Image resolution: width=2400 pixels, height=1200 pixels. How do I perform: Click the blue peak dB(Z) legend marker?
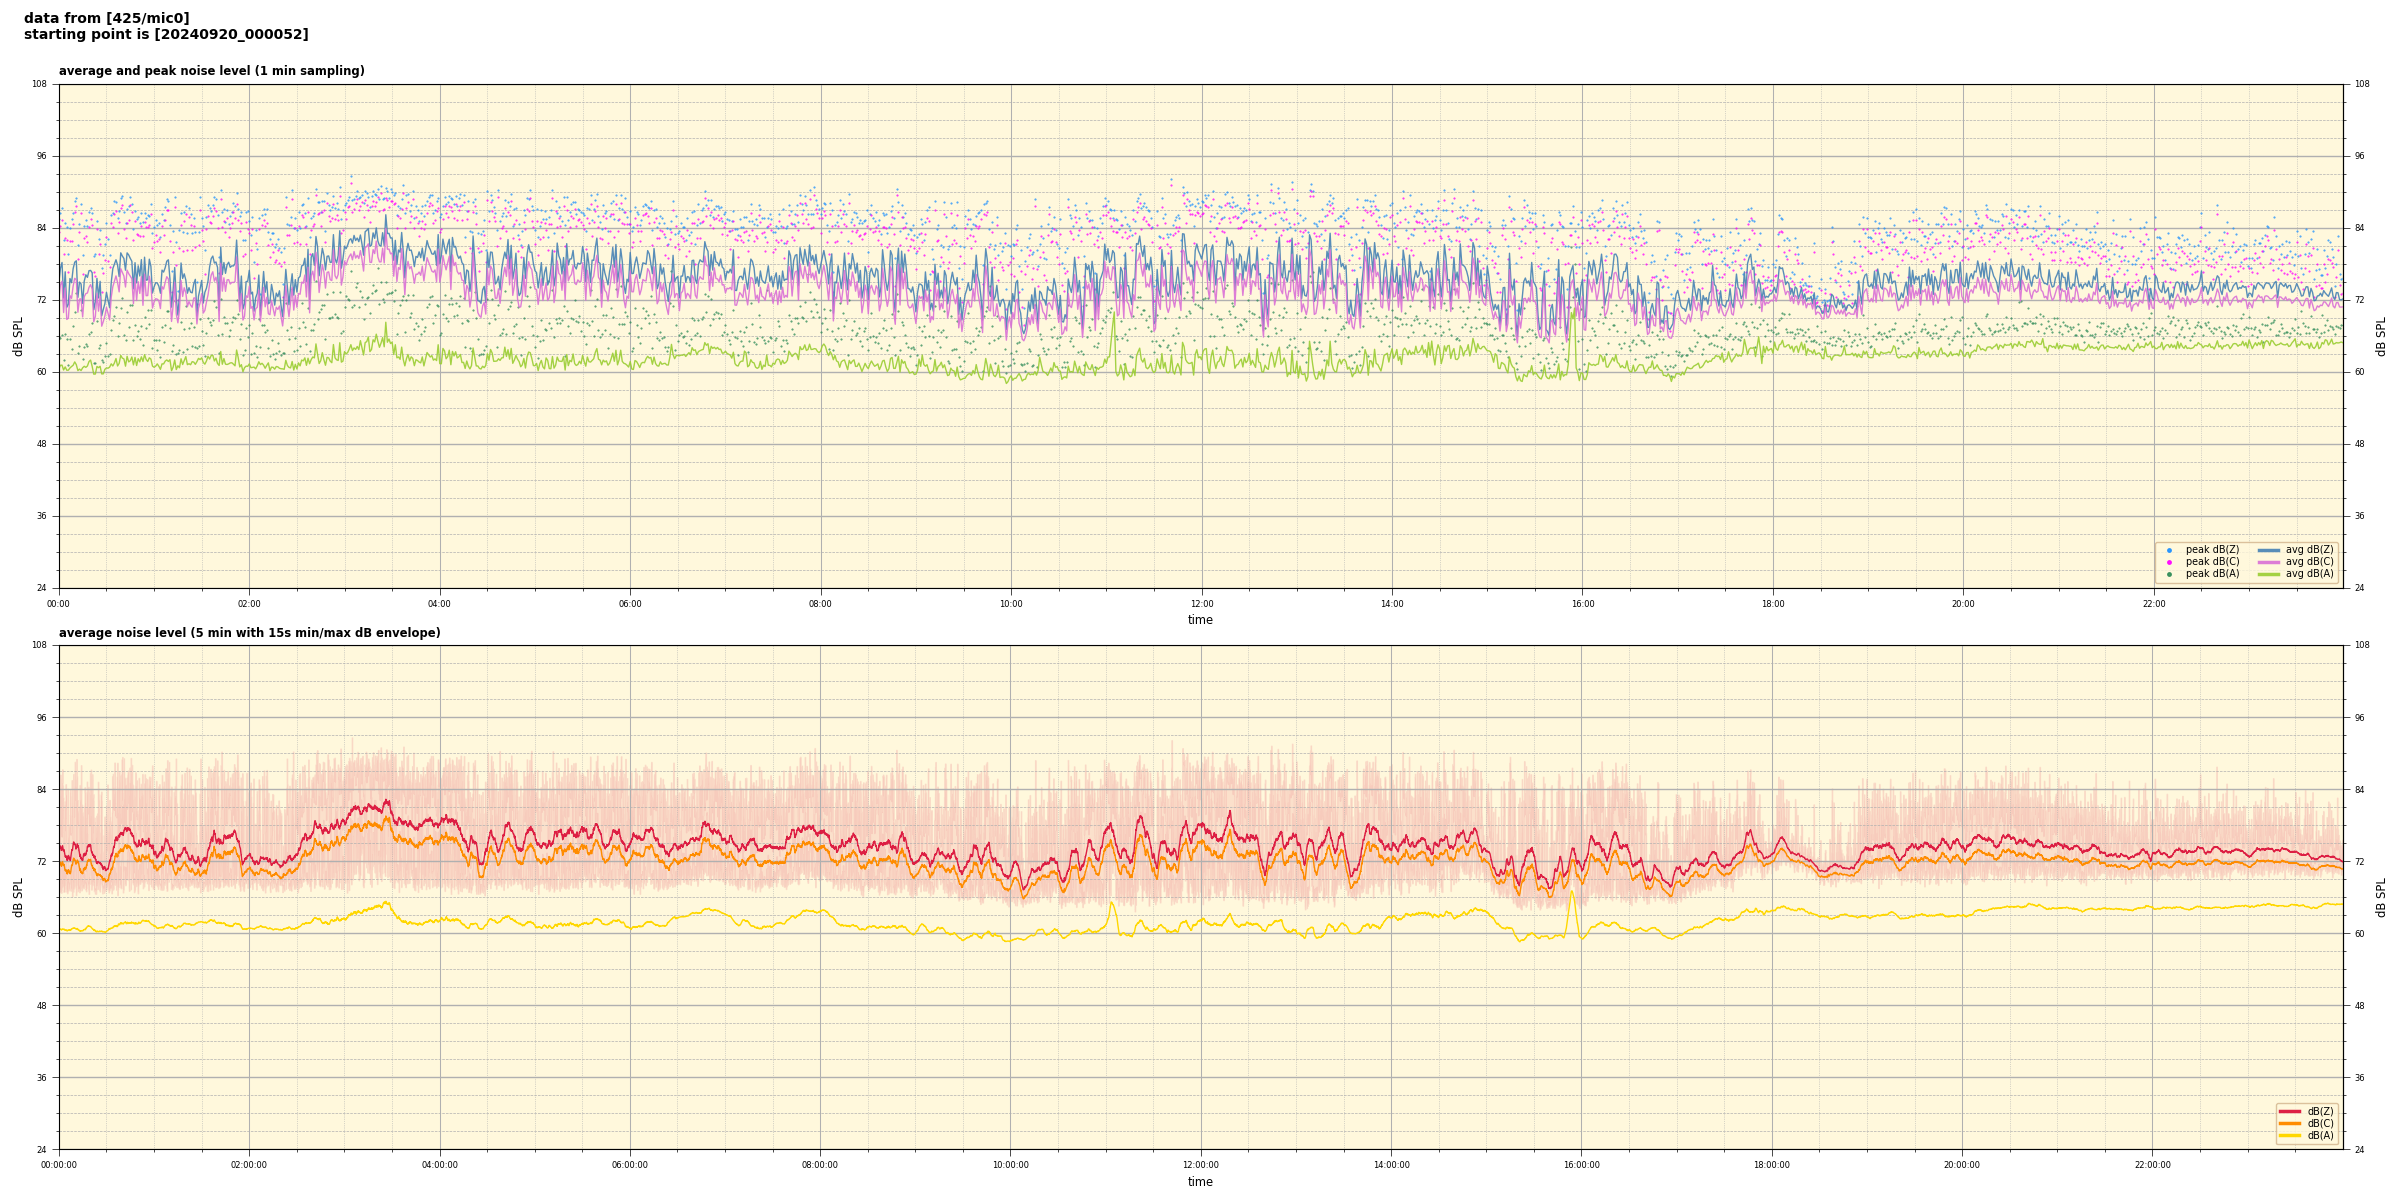coord(2169,550)
